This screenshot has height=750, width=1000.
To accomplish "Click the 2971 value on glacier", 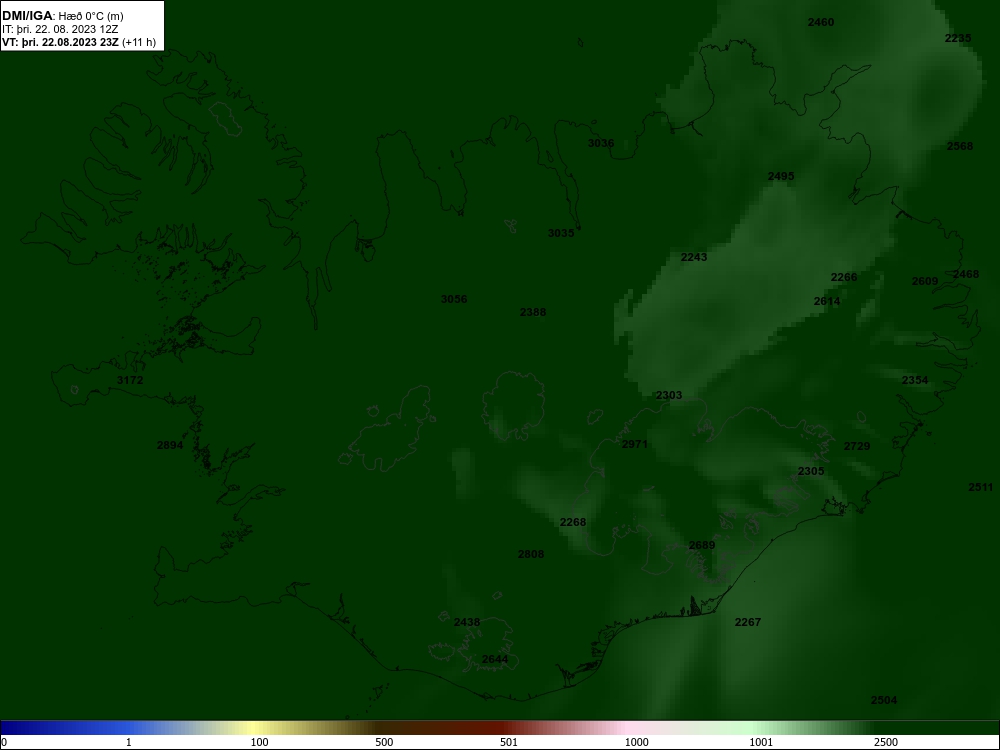I will coord(635,444).
